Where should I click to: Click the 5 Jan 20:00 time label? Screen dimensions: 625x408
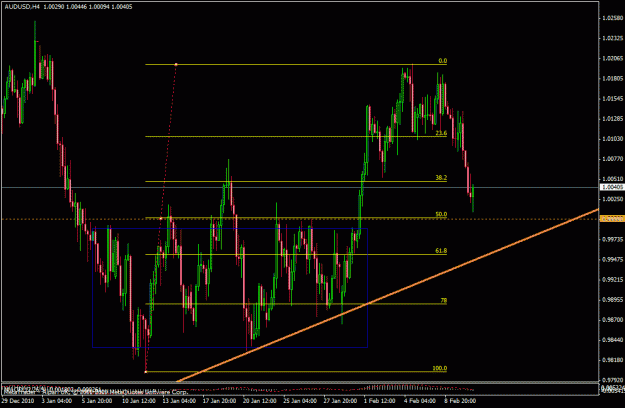click(x=97, y=400)
